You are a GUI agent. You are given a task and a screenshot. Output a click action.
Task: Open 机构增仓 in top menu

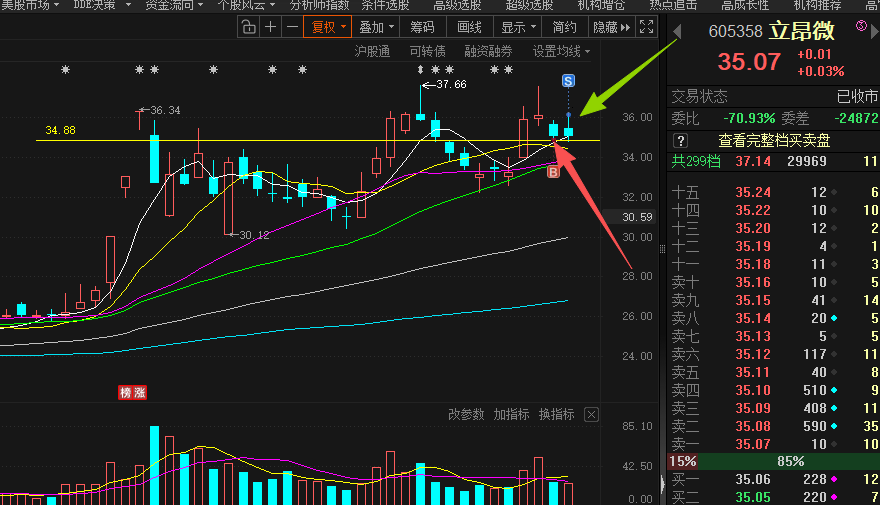point(601,6)
